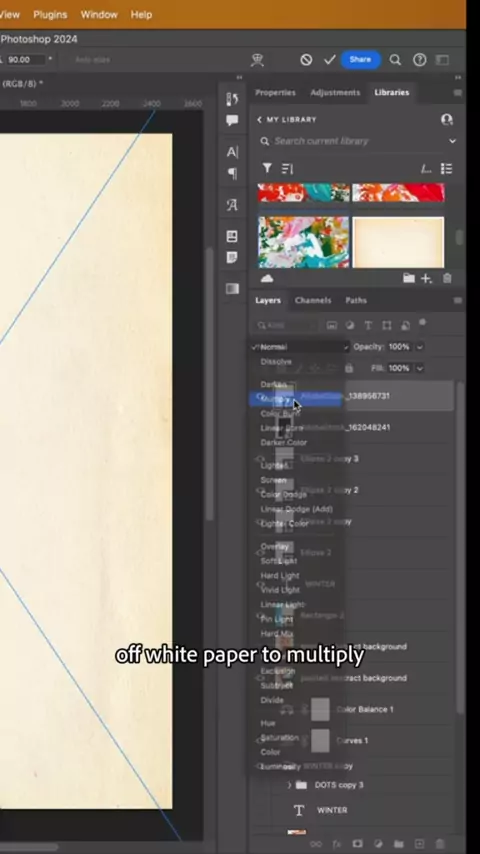Switch to the Properties tab
This screenshot has height=854, width=480.
click(275, 93)
